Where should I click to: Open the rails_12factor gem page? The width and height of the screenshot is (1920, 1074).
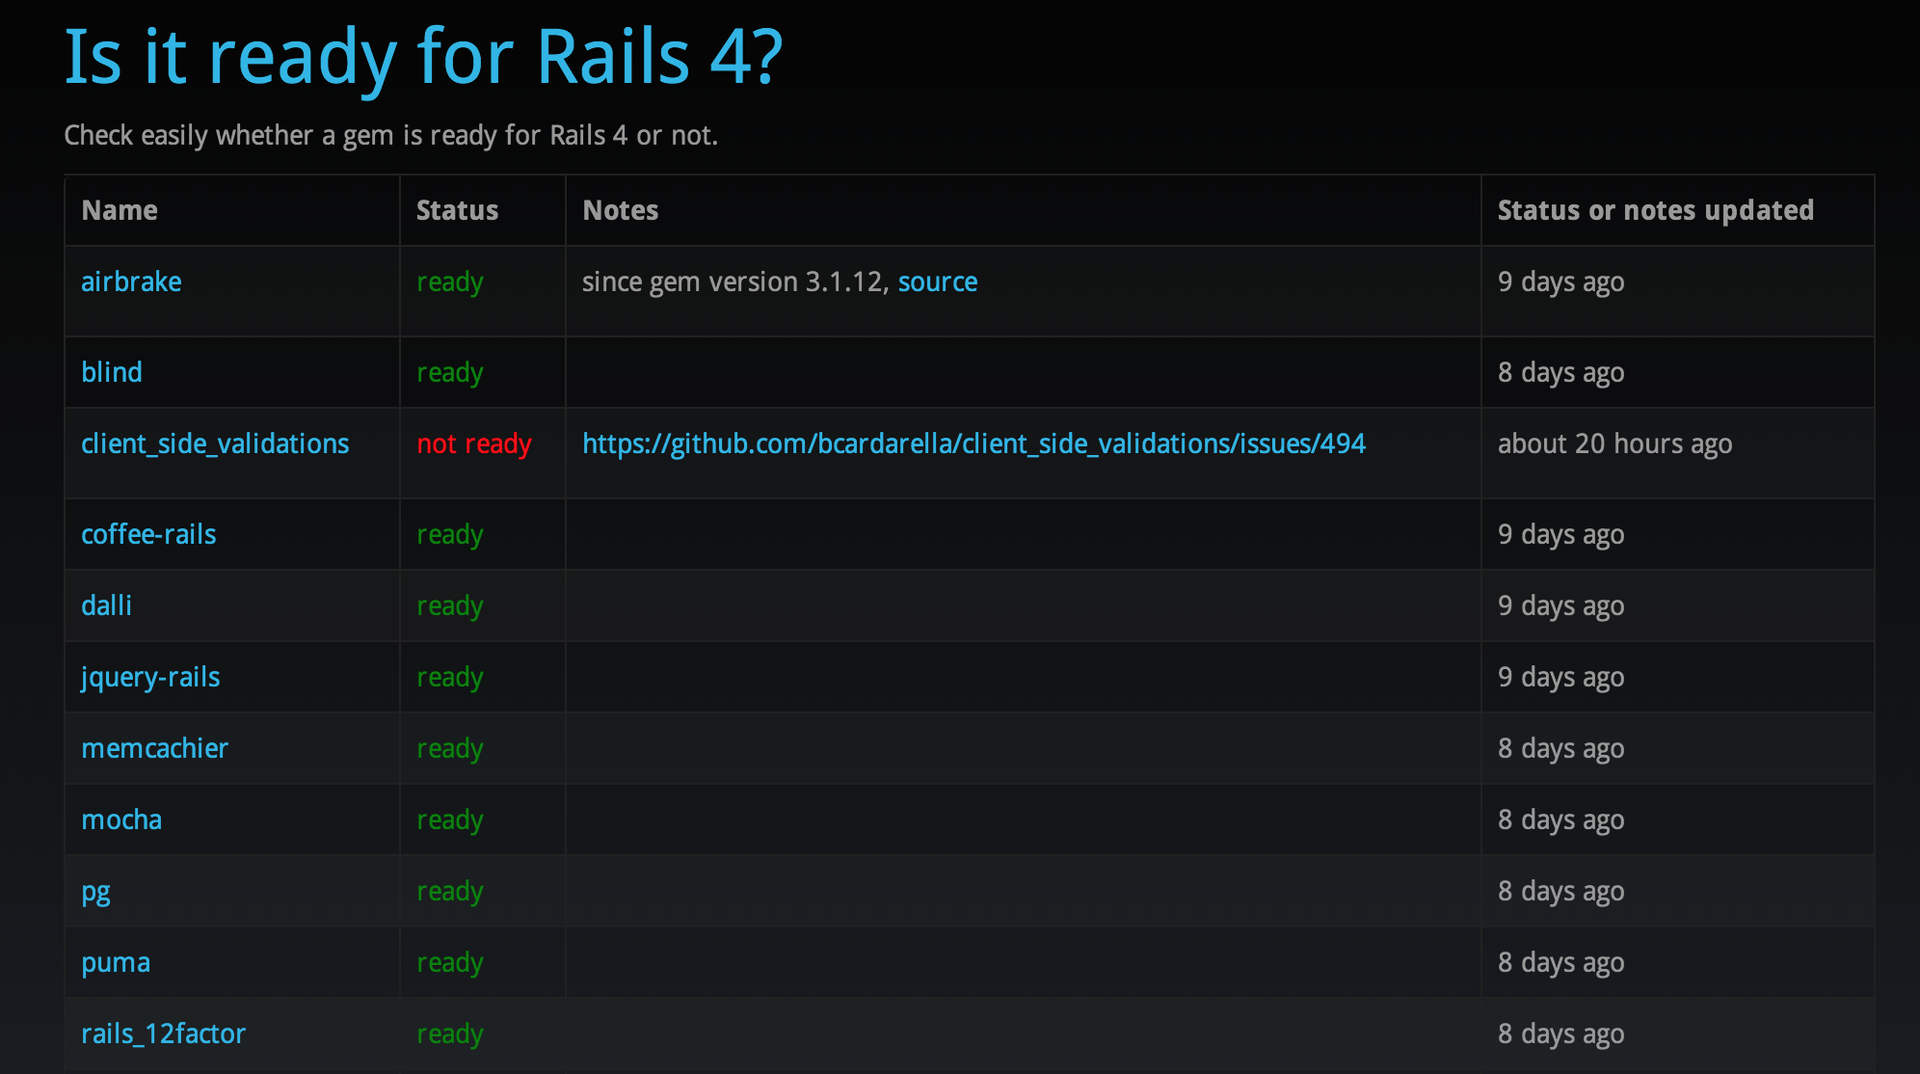click(163, 1033)
